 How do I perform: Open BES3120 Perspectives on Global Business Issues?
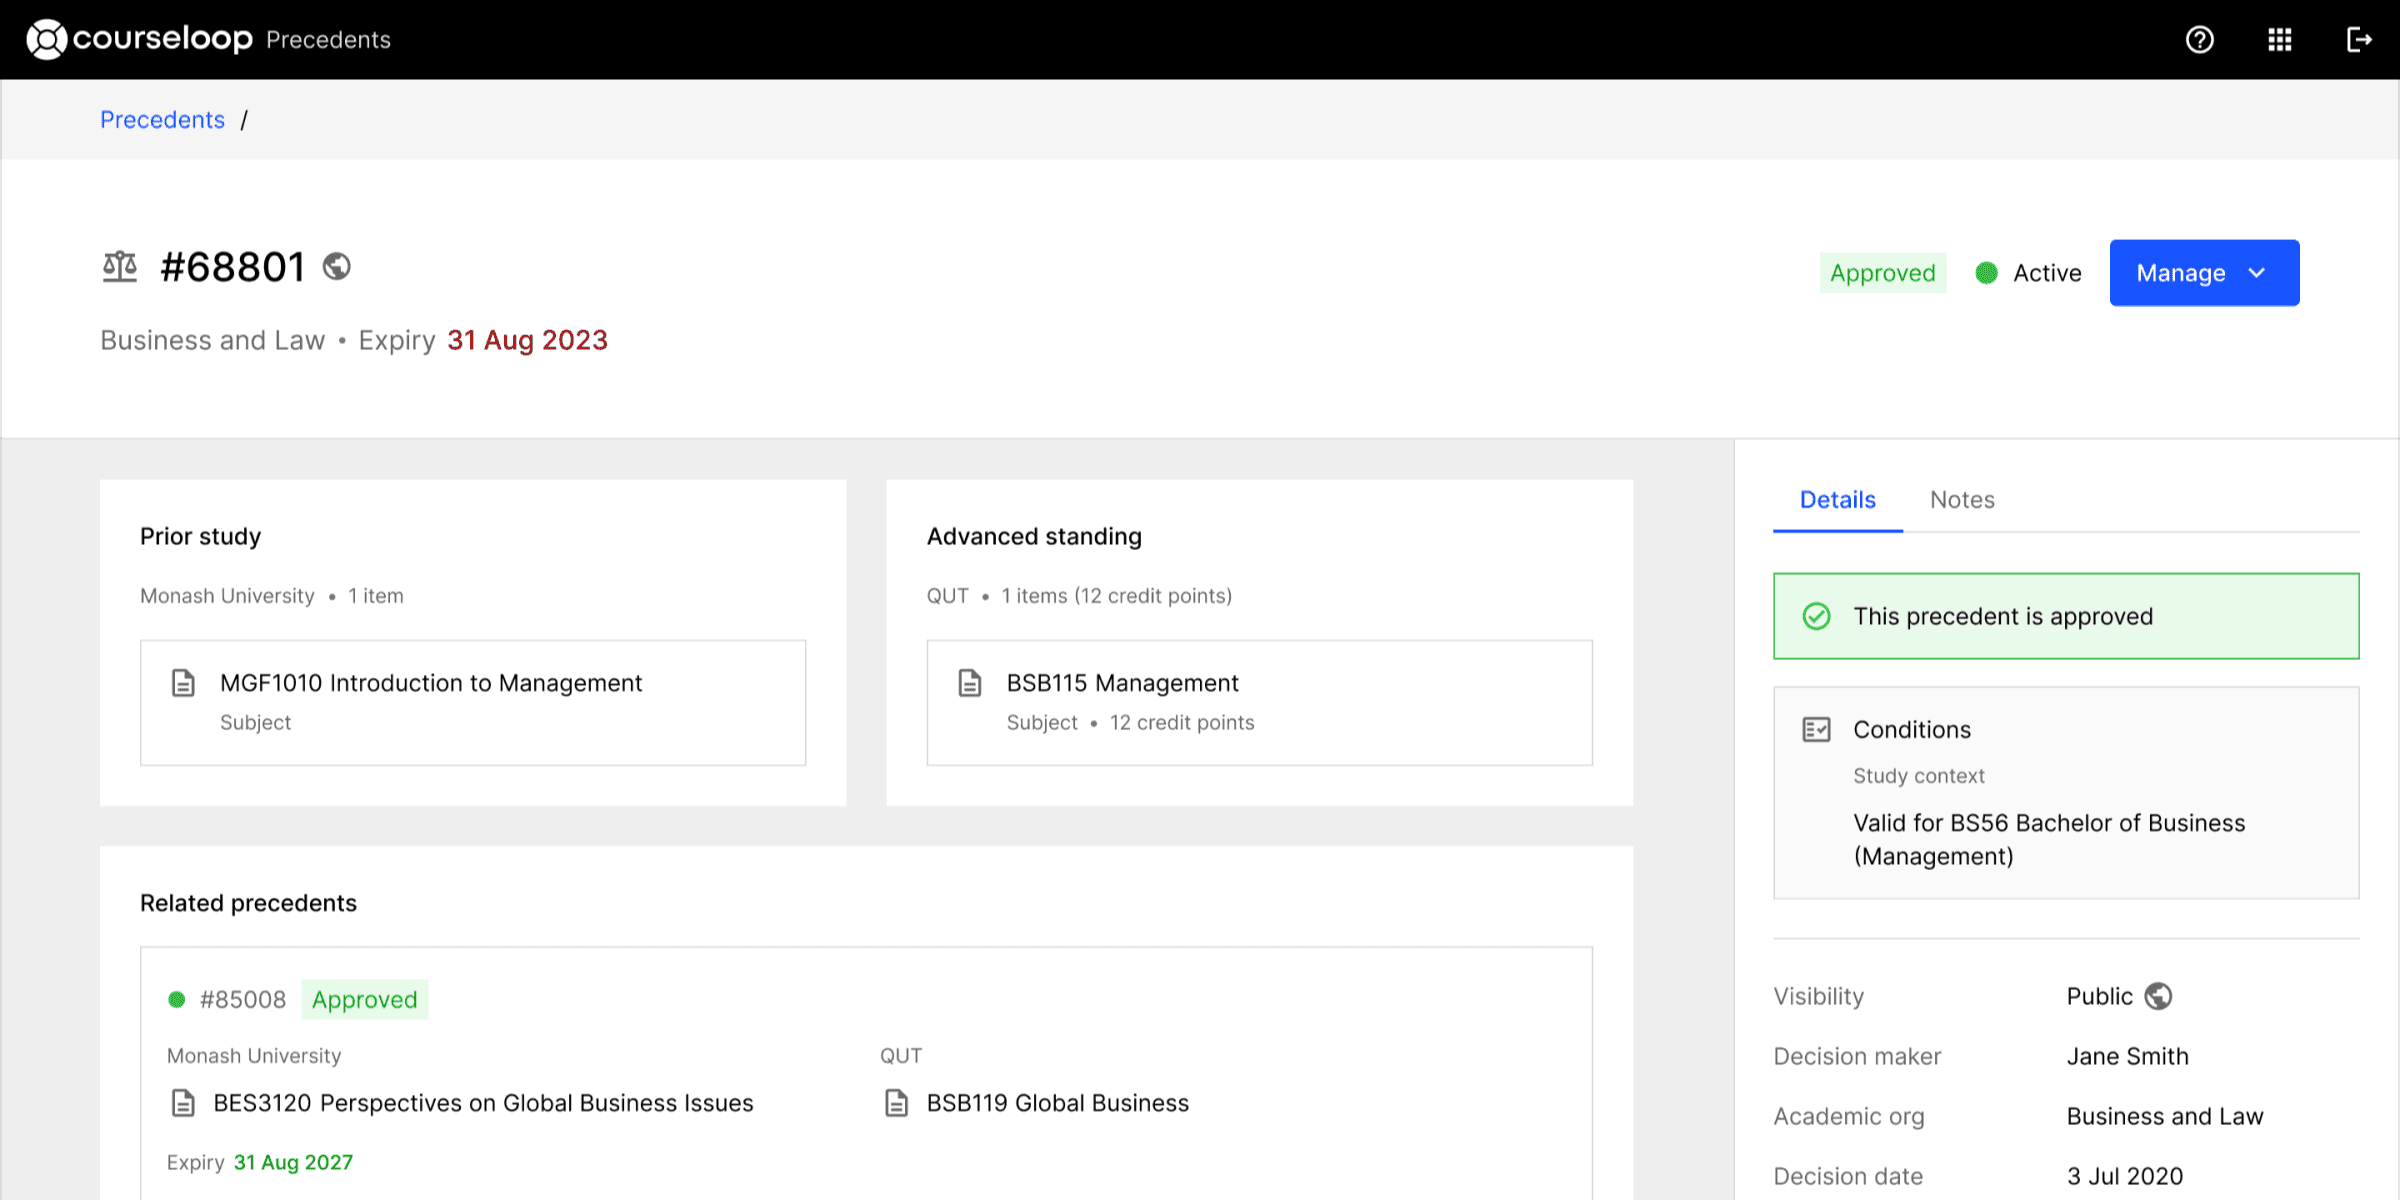click(x=483, y=1103)
